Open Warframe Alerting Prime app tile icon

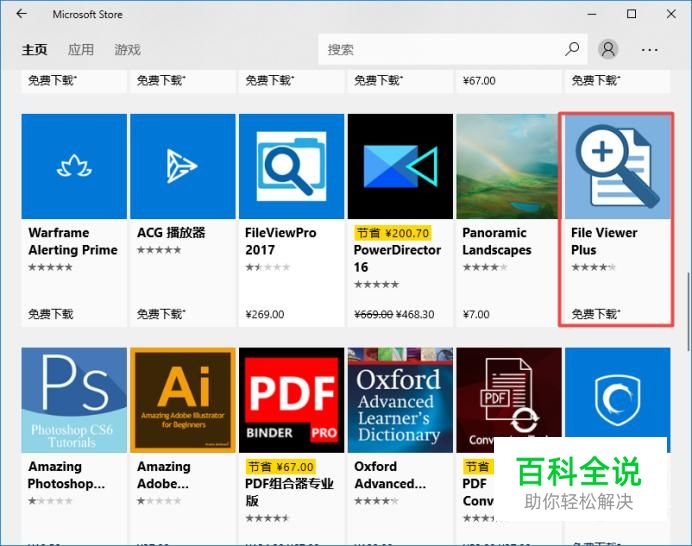[74, 166]
